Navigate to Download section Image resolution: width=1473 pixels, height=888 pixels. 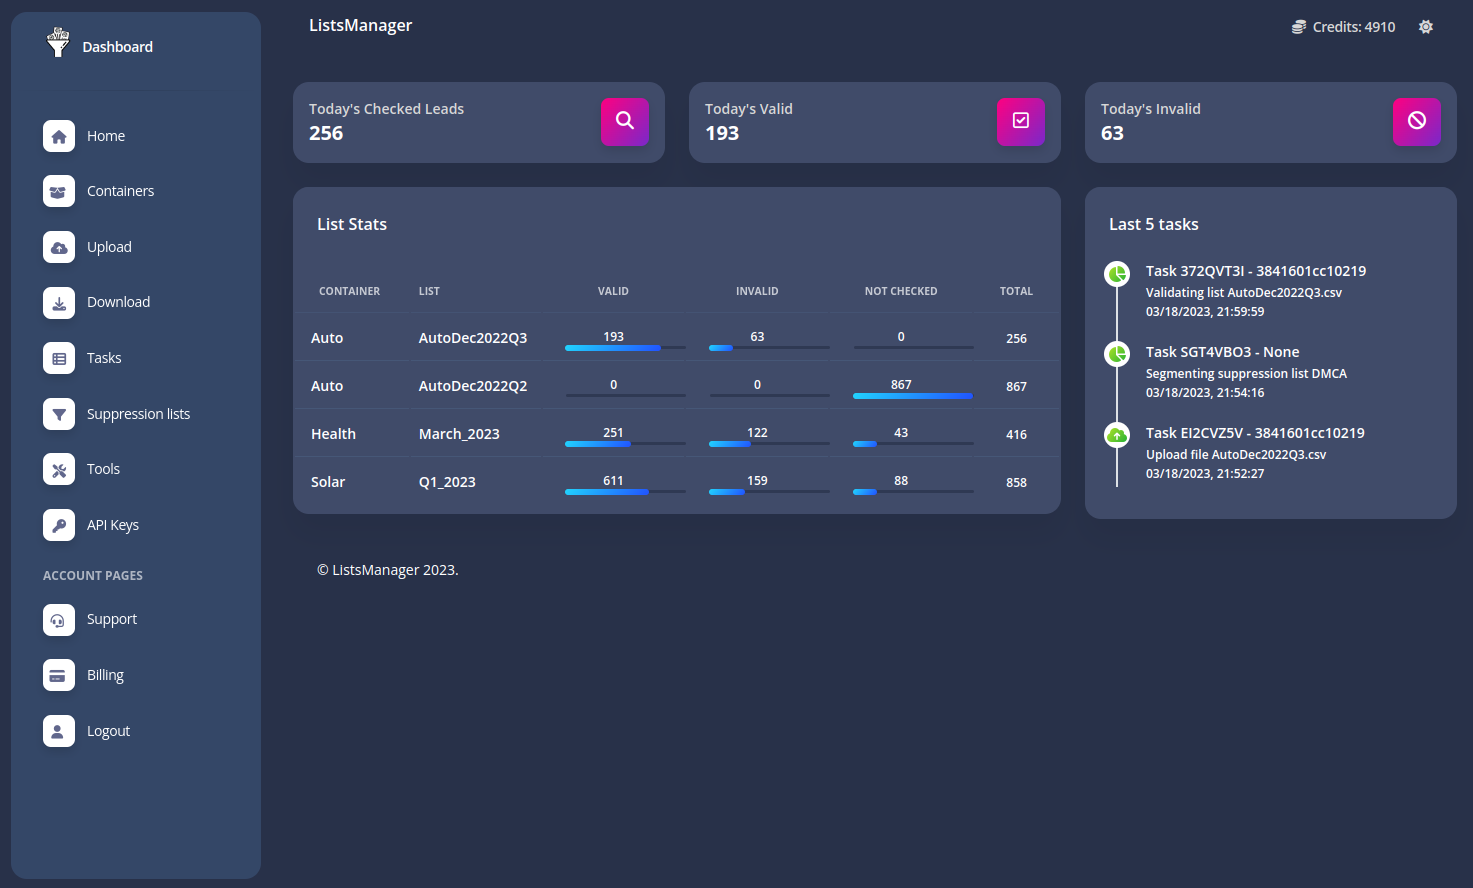click(x=118, y=302)
